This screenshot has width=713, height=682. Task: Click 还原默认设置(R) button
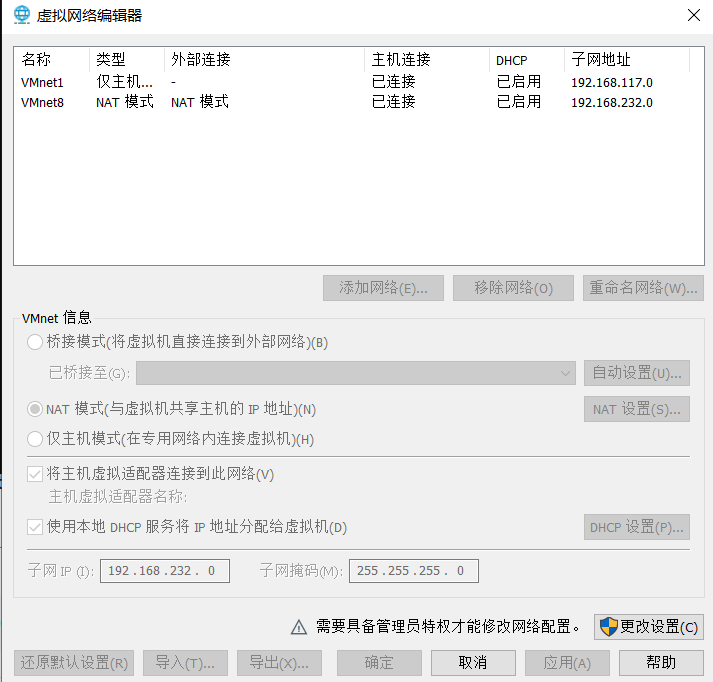click(x=74, y=663)
